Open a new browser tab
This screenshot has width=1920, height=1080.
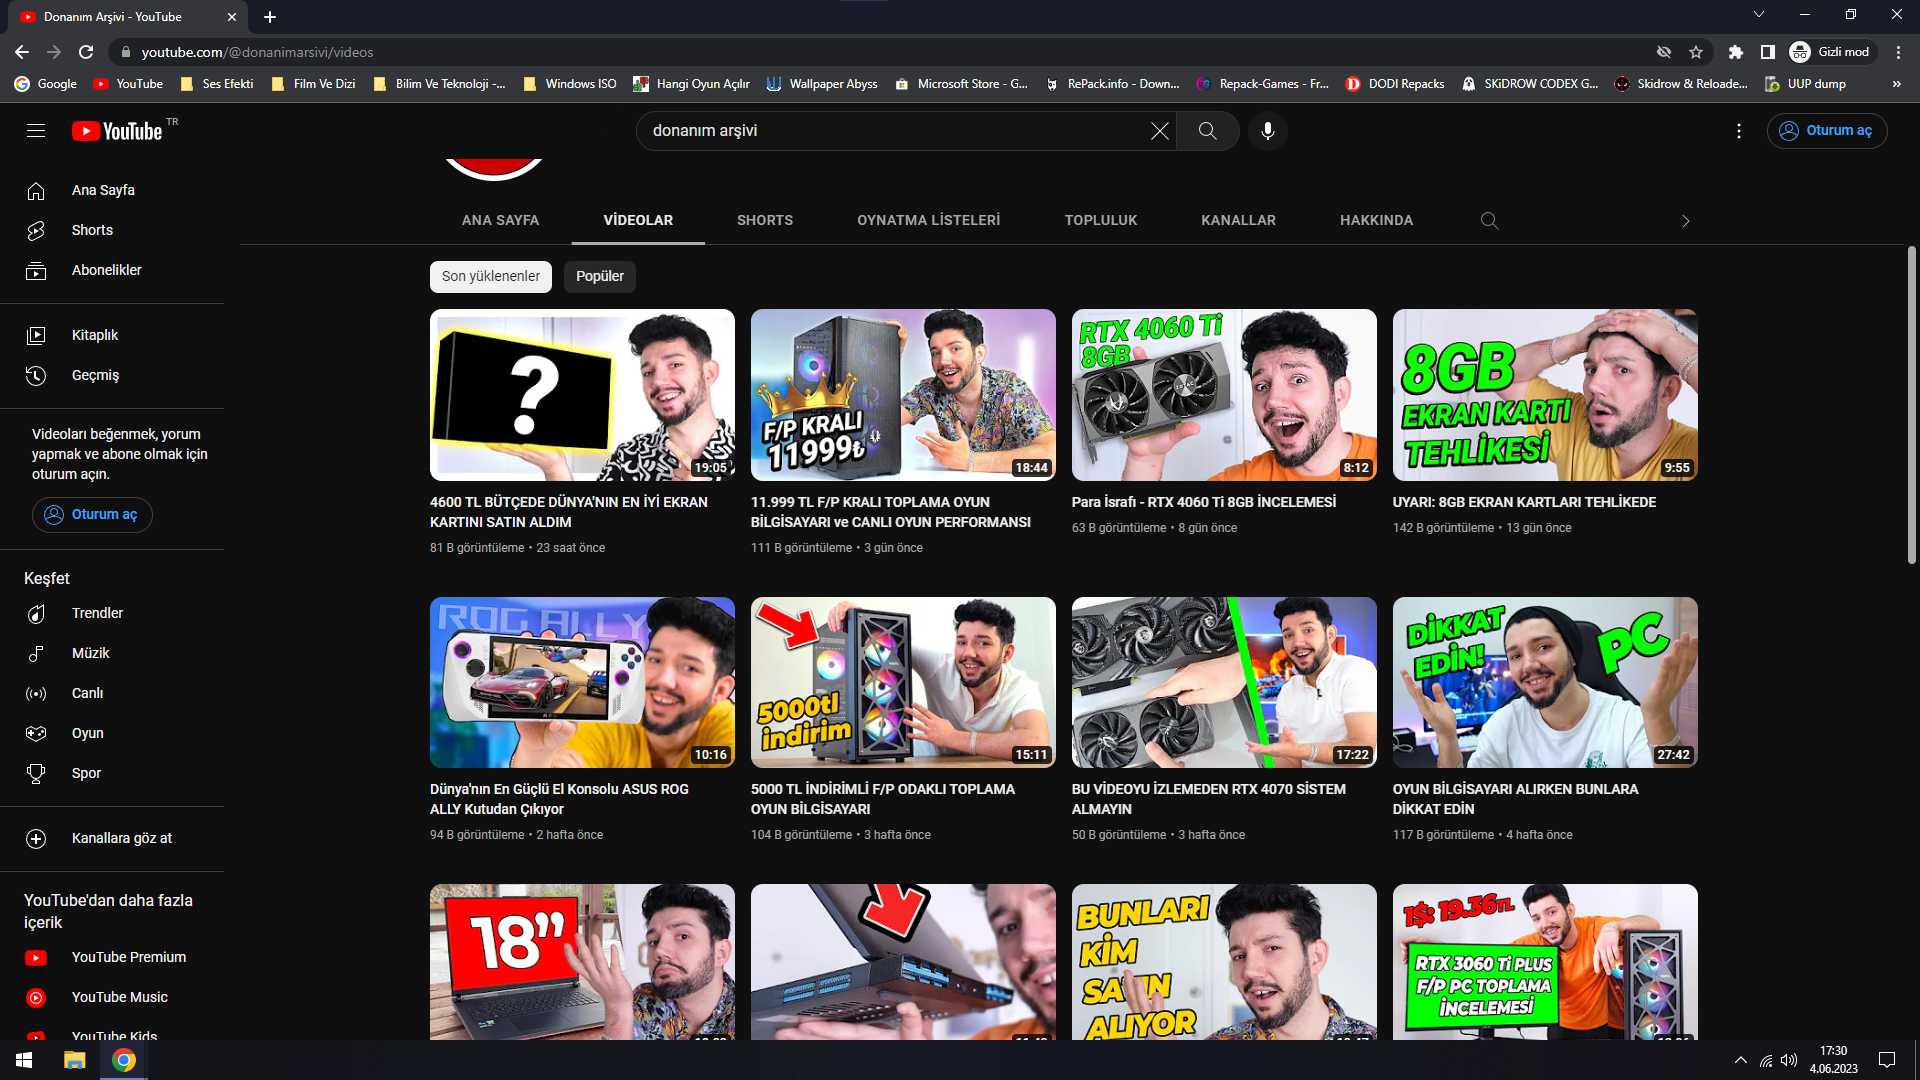coord(270,17)
